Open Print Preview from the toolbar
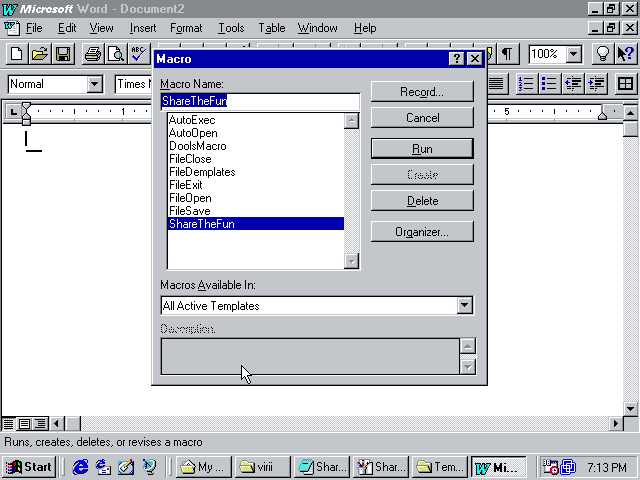This screenshot has height=480, width=640. (x=115, y=54)
